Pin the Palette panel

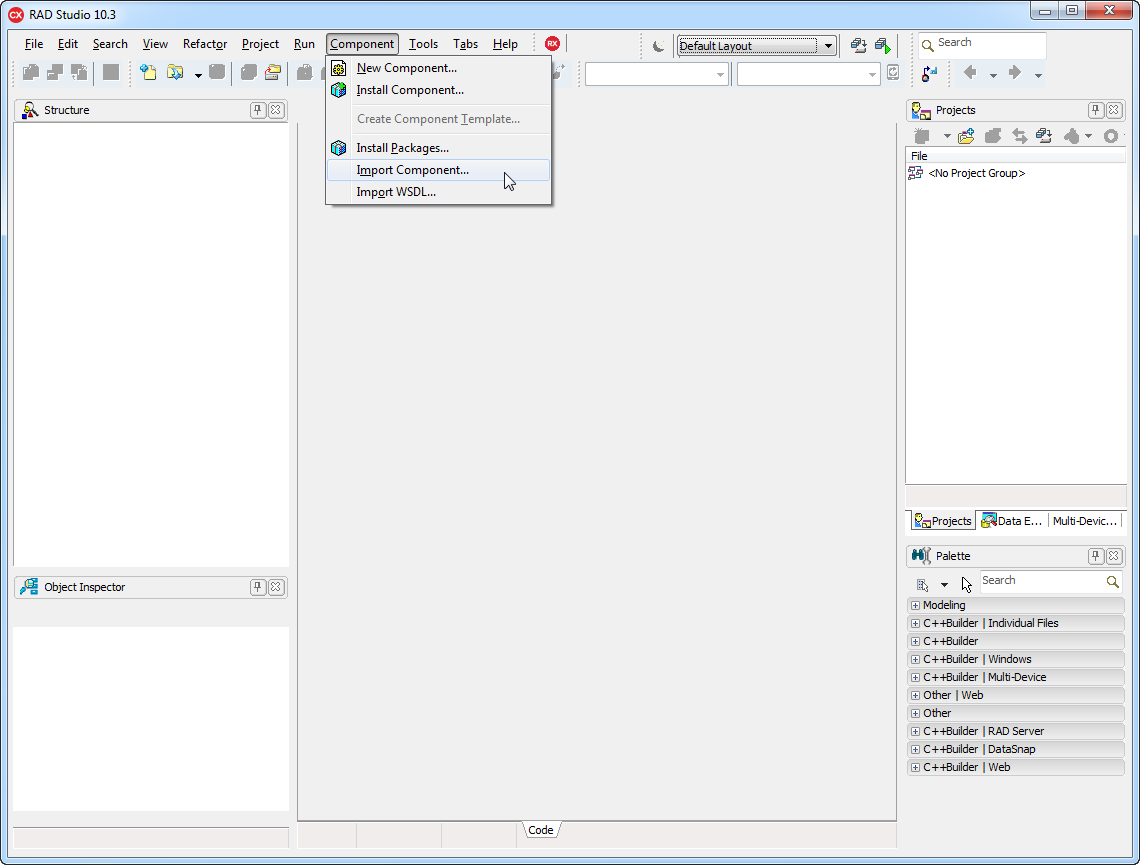click(x=1096, y=556)
